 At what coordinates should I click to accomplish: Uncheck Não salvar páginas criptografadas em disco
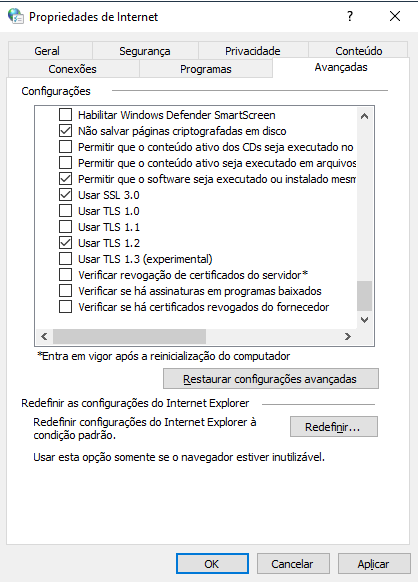click(66, 131)
